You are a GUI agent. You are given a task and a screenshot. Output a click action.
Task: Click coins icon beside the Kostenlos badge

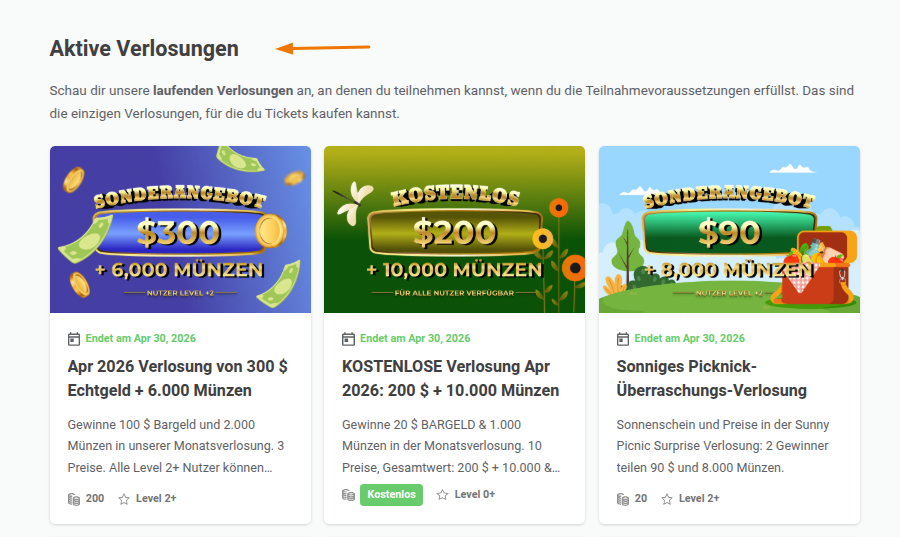click(348, 495)
